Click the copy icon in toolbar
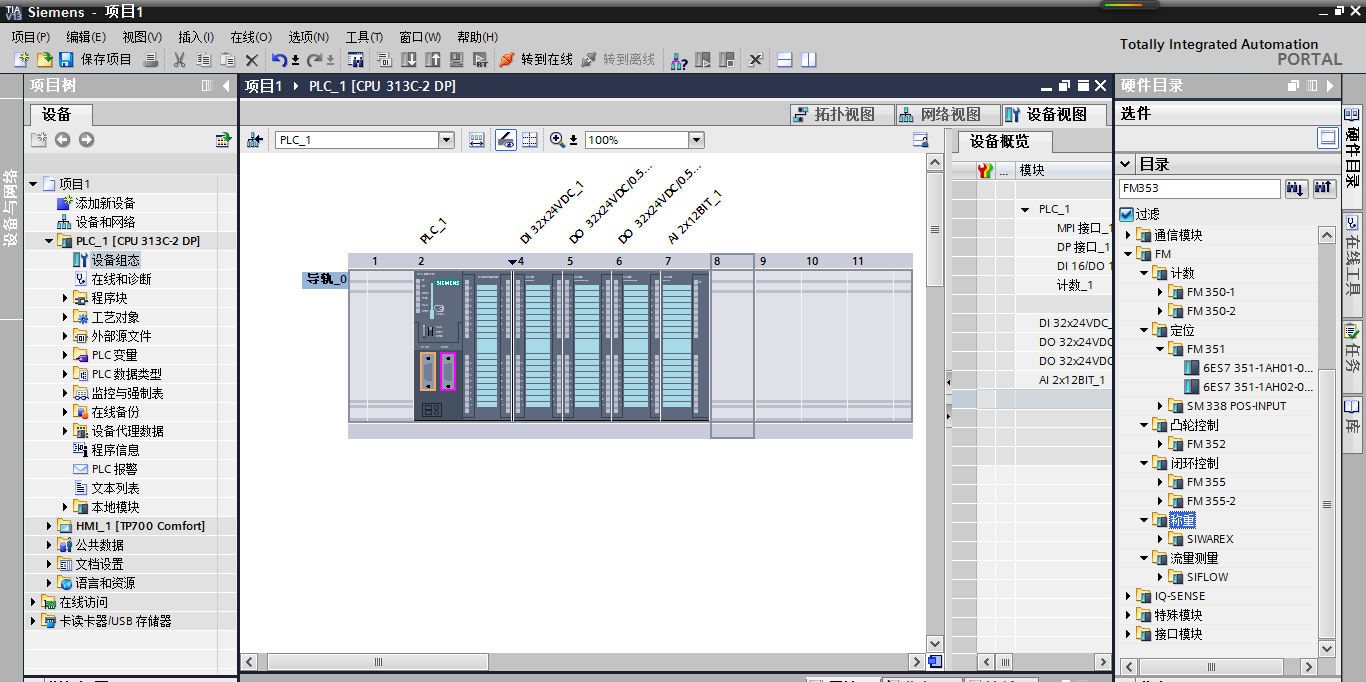The image size is (1366, 682). point(204,60)
